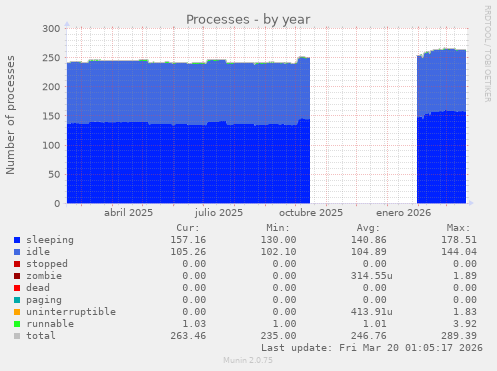
Task: Click total minimum value 235.00
Action: click(279, 336)
